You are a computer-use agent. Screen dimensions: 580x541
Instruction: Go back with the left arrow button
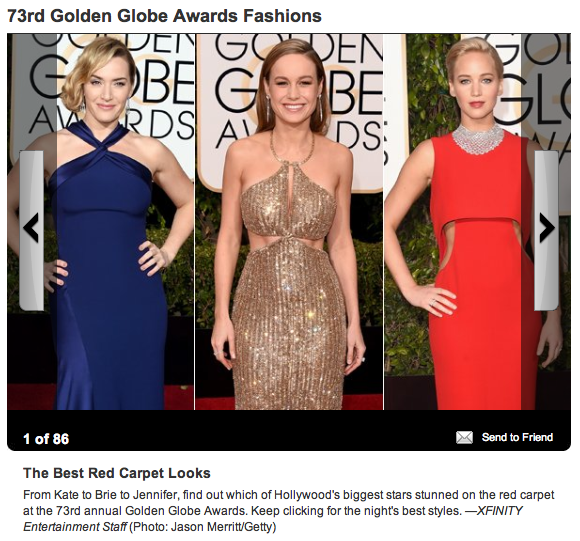(31, 230)
